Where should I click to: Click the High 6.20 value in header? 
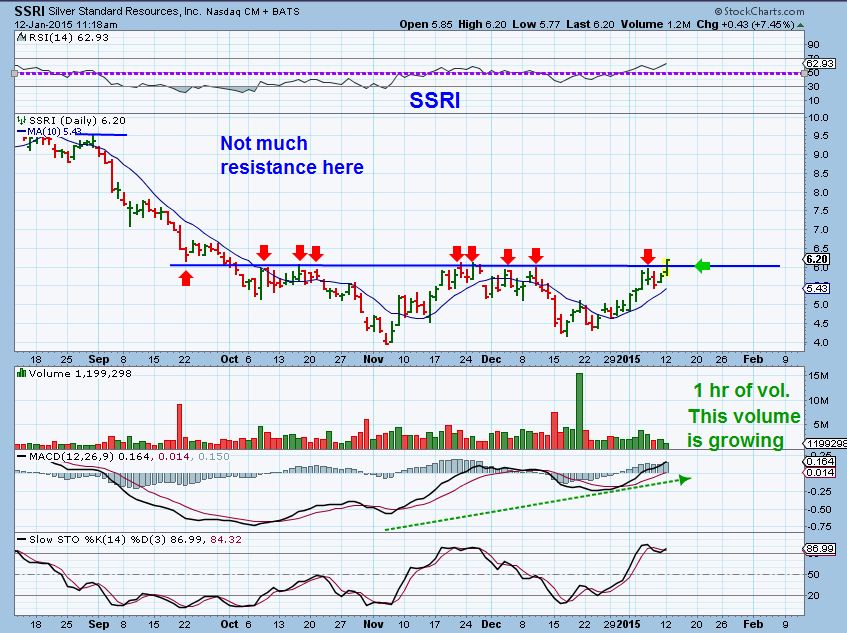(482, 24)
